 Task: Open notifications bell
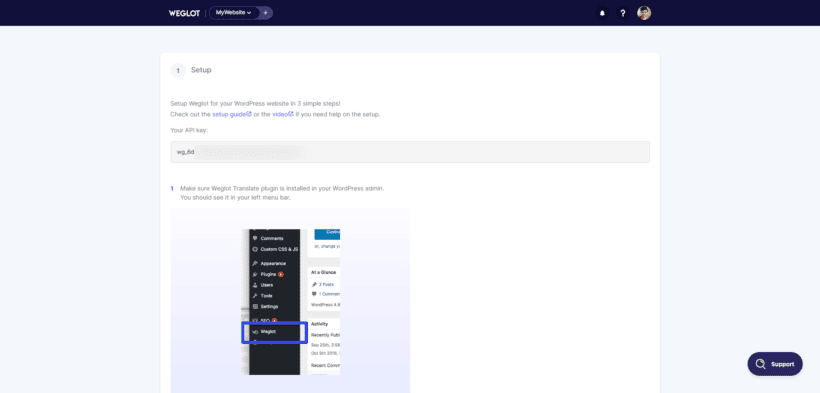(x=602, y=13)
